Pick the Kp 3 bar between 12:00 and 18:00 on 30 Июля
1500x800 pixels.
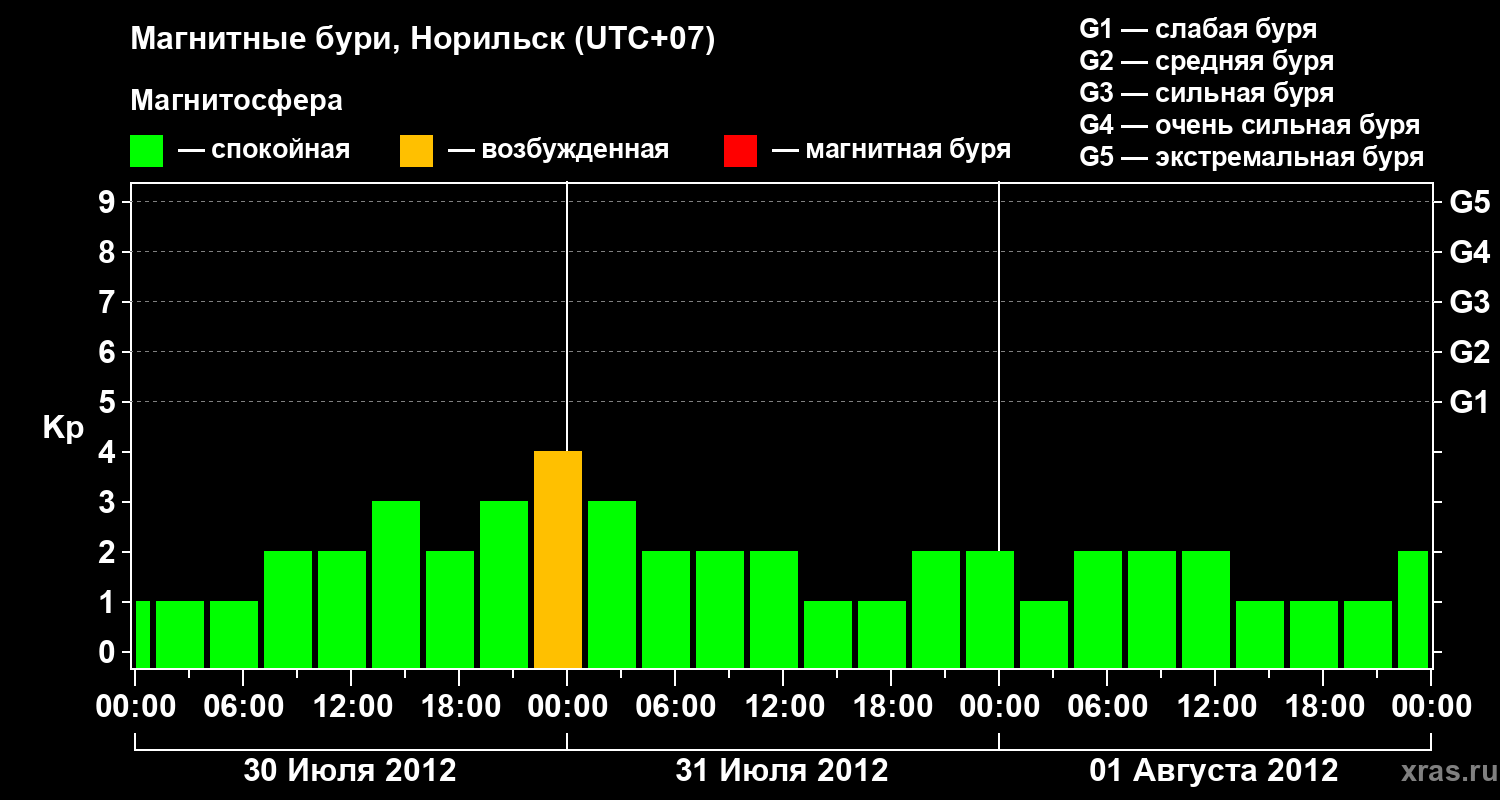[396, 585]
